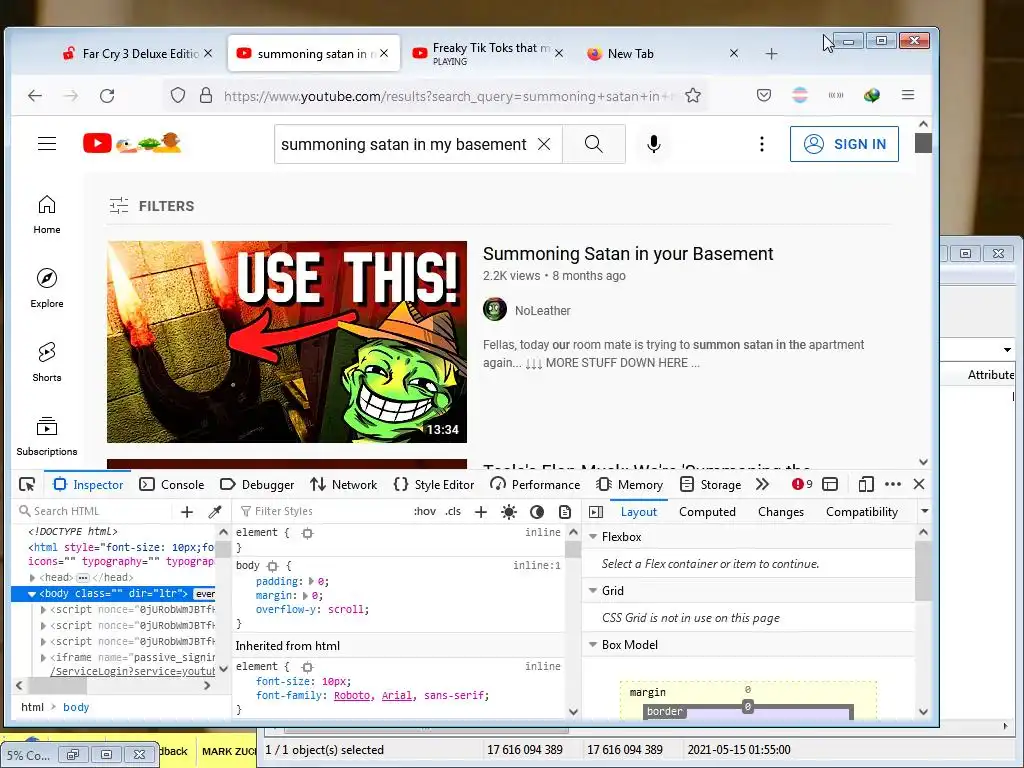The width and height of the screenshot is (1024, 768).
Task: Open devtools customize three-dot menu
Action: point(893,485)
